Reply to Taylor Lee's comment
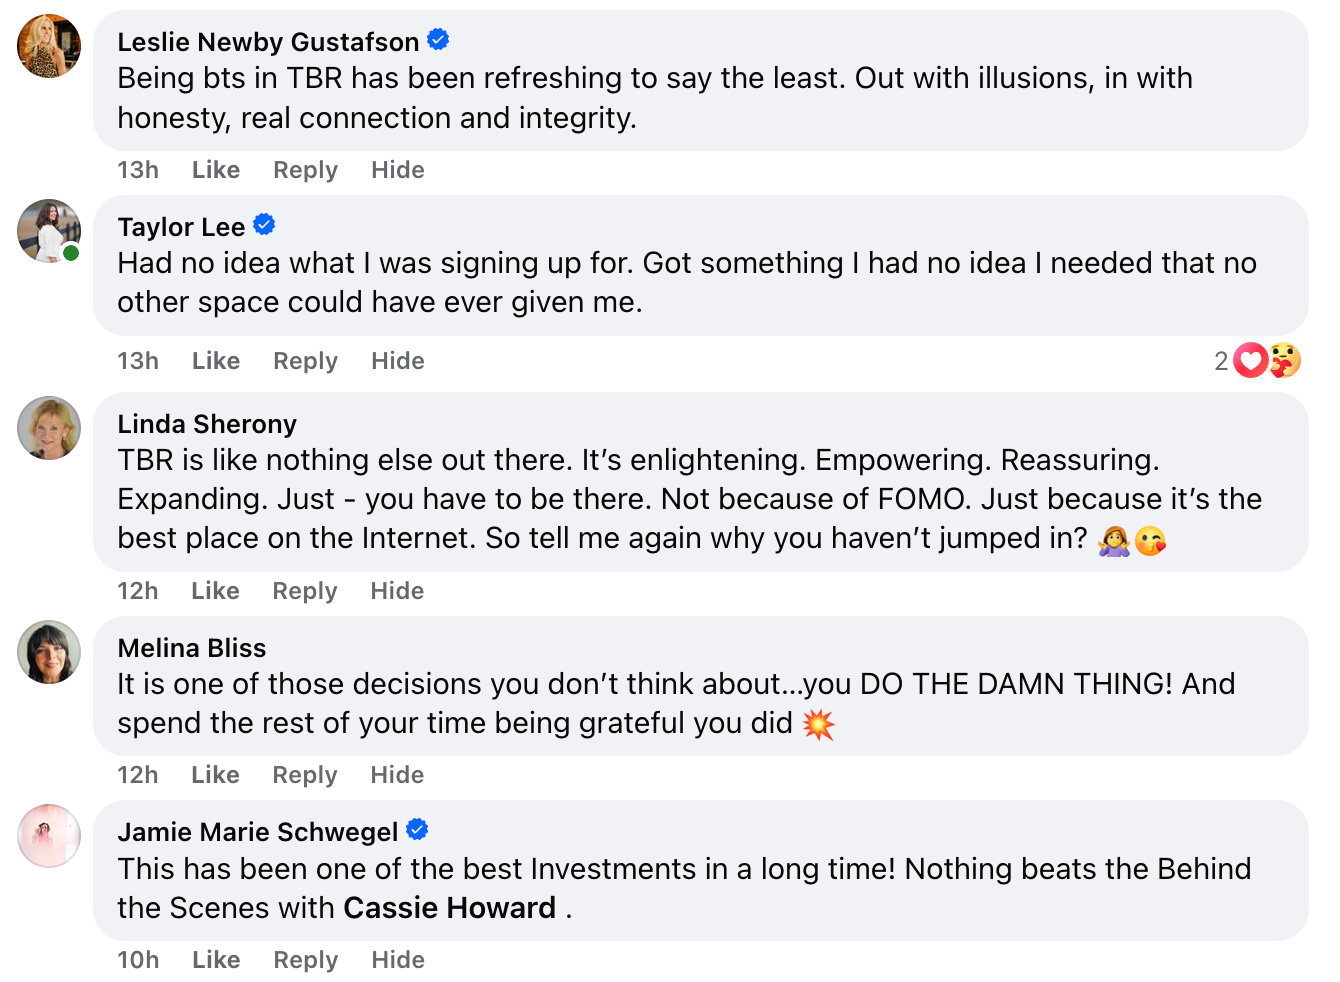Screen dimensions: 1340x982 [x=305, y=361]
